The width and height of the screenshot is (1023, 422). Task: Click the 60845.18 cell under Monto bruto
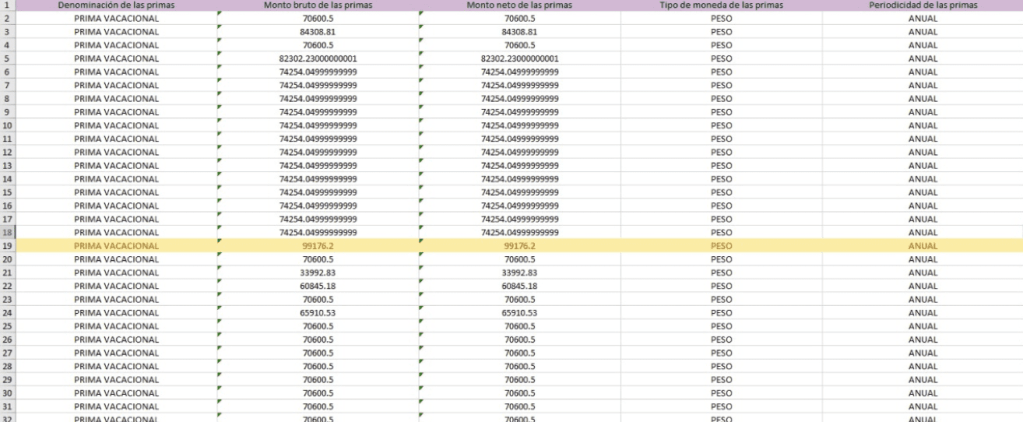click(x=317, y=286)
